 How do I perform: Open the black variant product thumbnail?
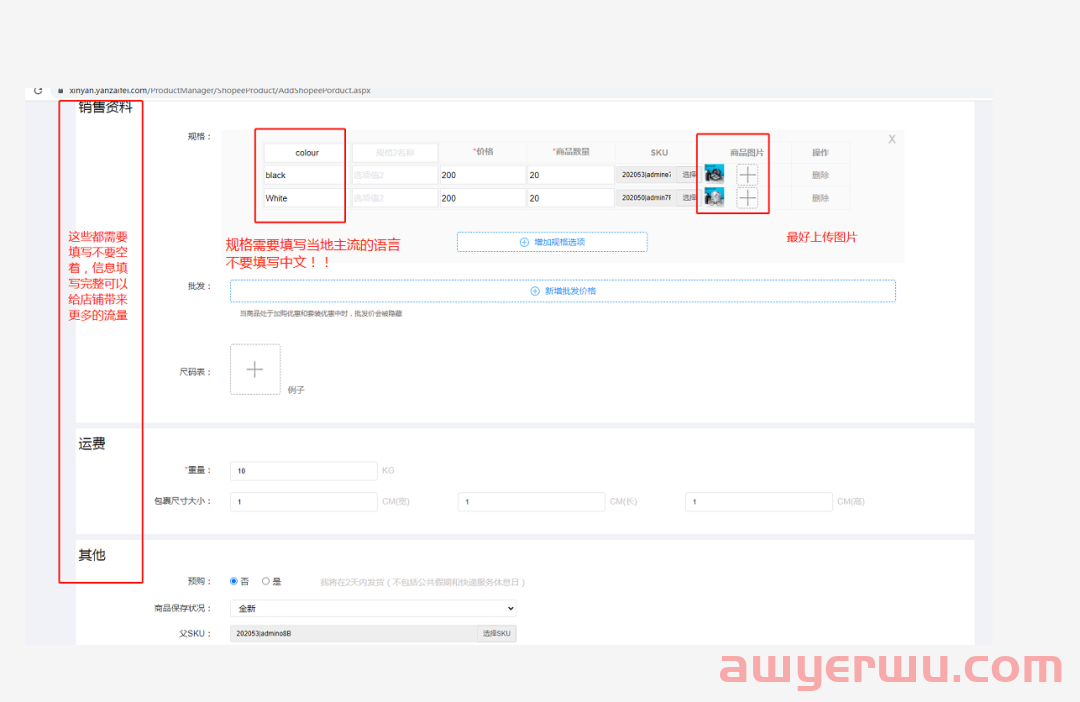tap(714, 175)
